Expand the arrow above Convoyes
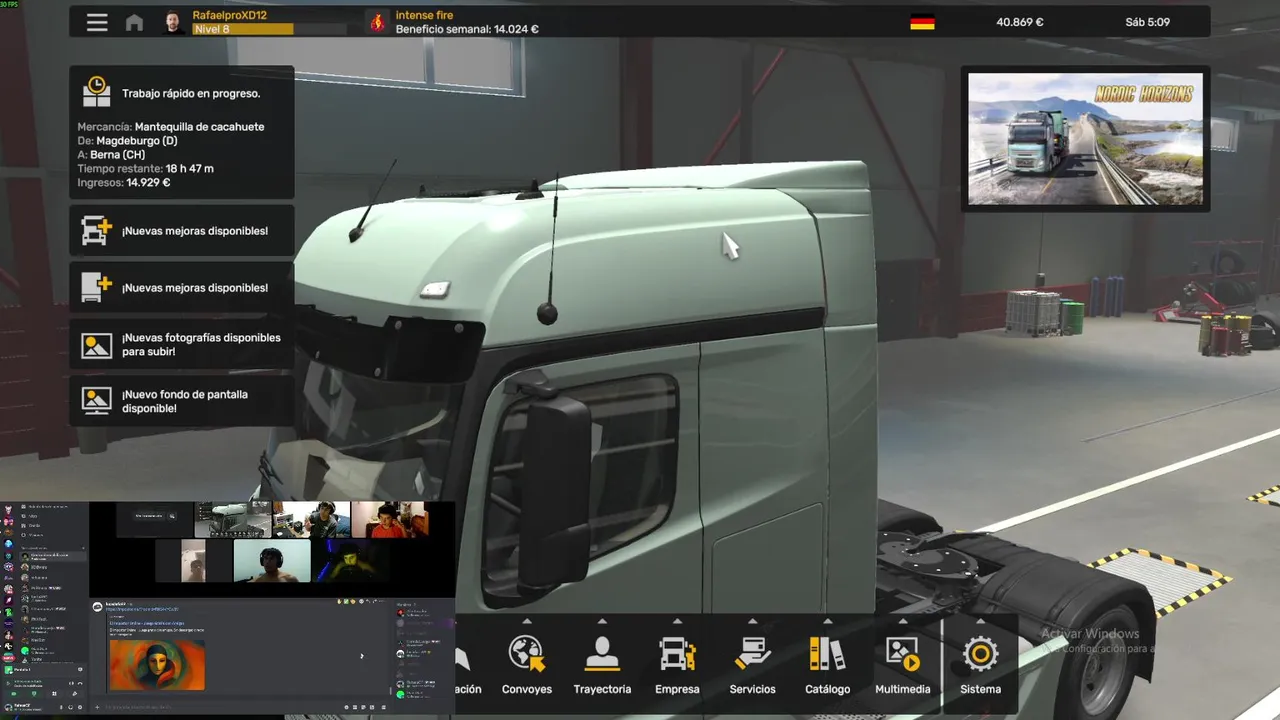The width and height of the screenshot is (1280, 720). click(527, 621)
